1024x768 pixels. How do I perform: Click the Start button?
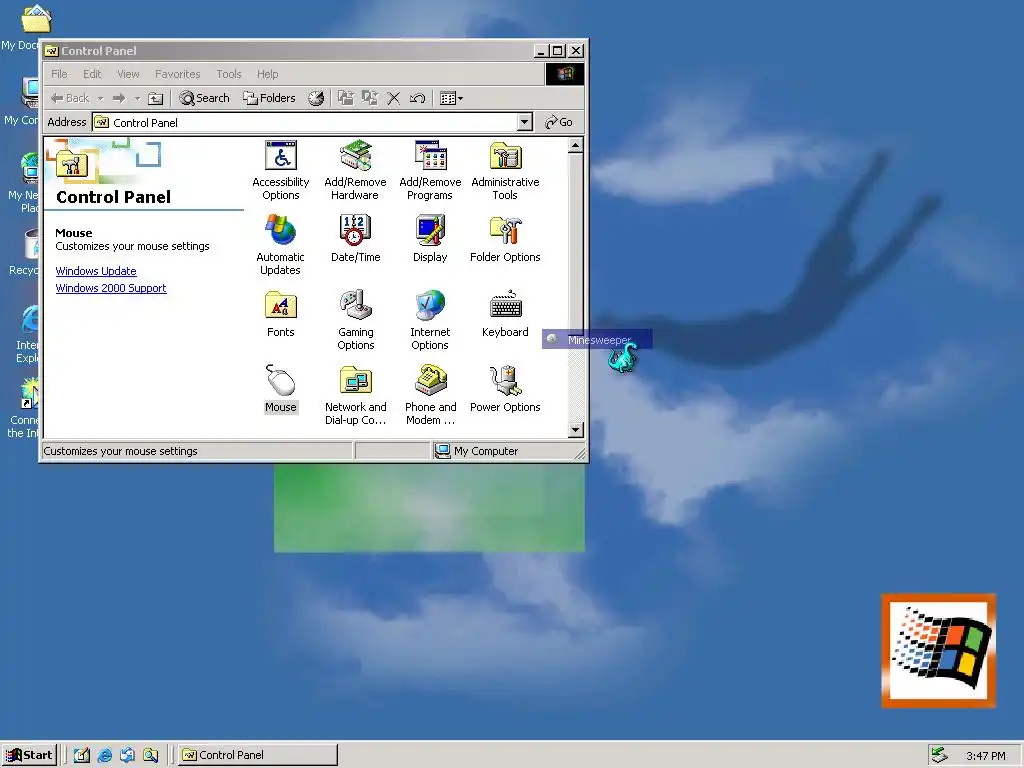(29, 755)
